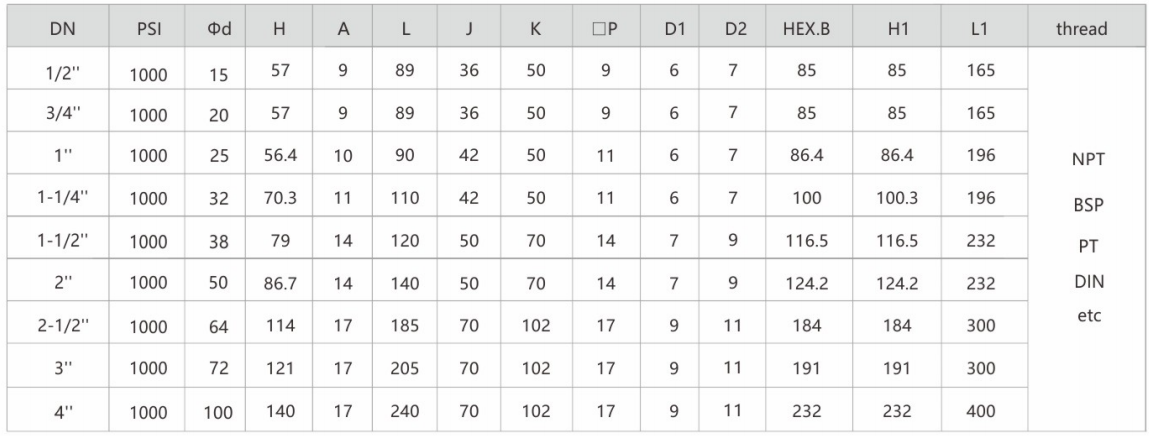Screen dimensions: 1149x436
Task: Click the Φd value 100 cell
Action: (218, 413)
